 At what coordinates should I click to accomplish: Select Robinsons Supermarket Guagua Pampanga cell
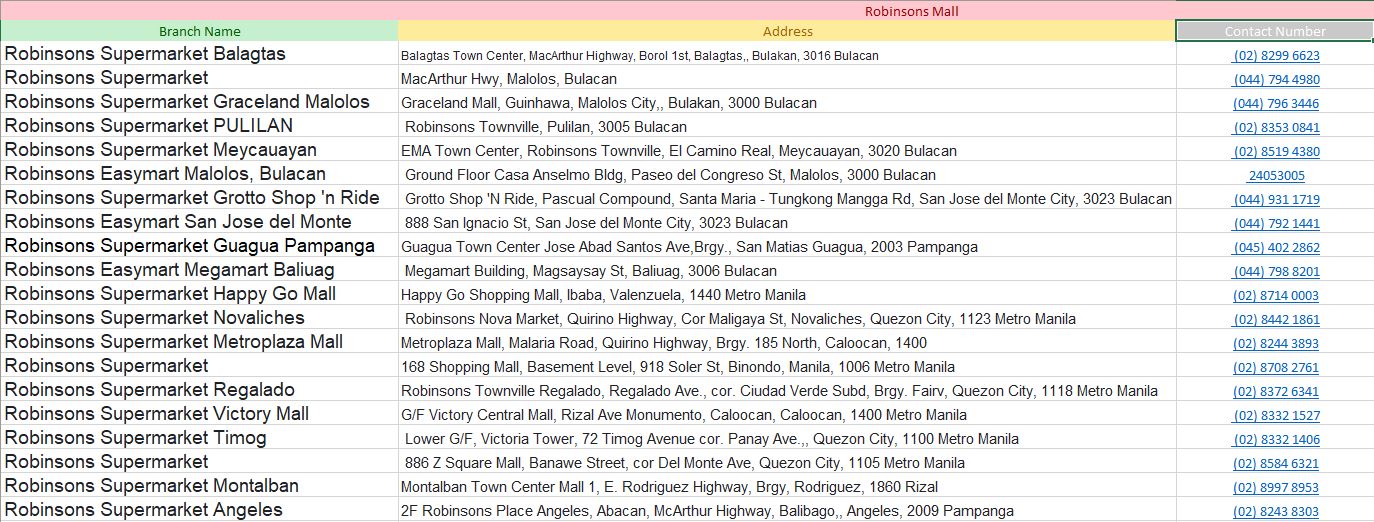pos(199,246)
